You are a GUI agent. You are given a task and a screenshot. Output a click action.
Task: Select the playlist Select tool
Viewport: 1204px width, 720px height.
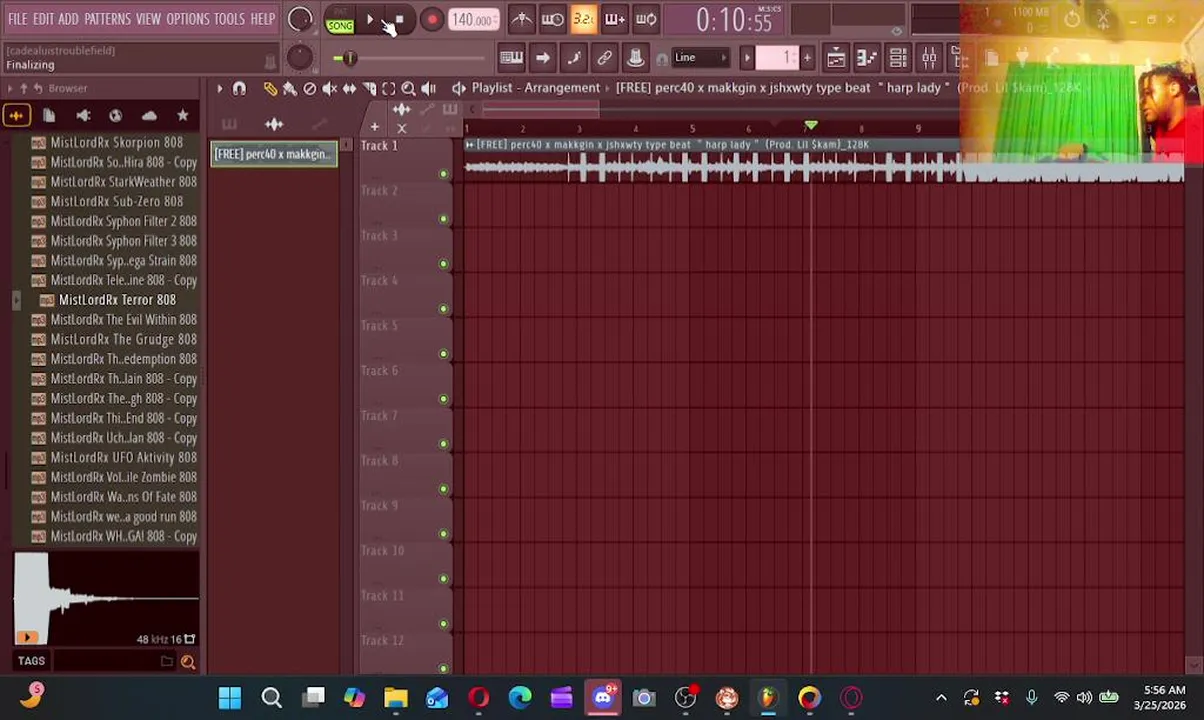[x=389, y=89]
